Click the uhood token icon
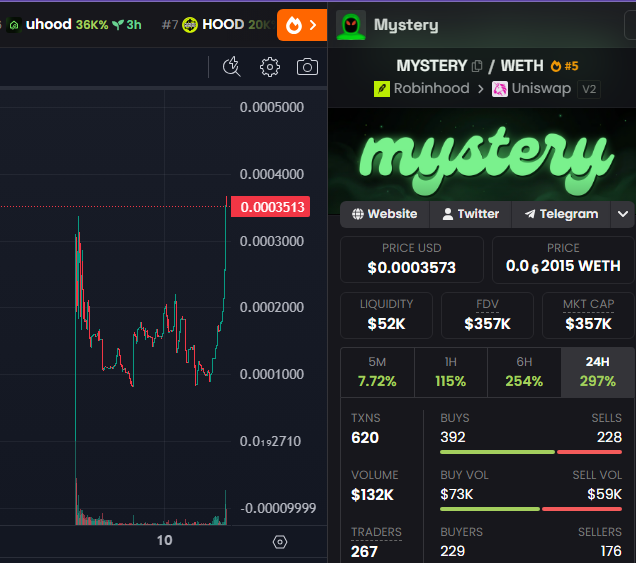 (x=14, y=25)
